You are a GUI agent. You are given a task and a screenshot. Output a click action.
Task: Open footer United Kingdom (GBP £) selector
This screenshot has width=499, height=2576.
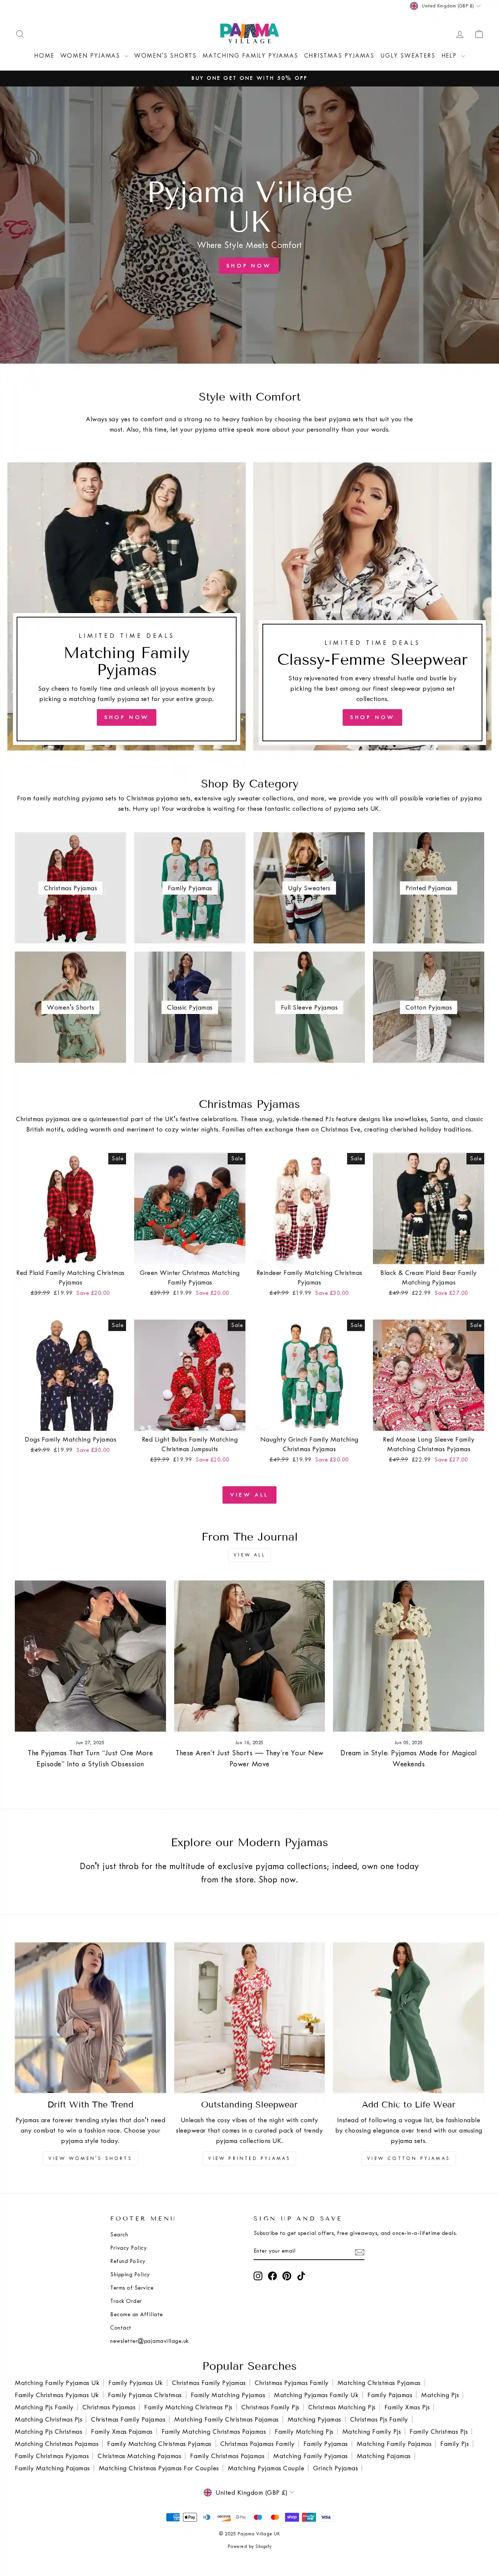point(249,2492)
